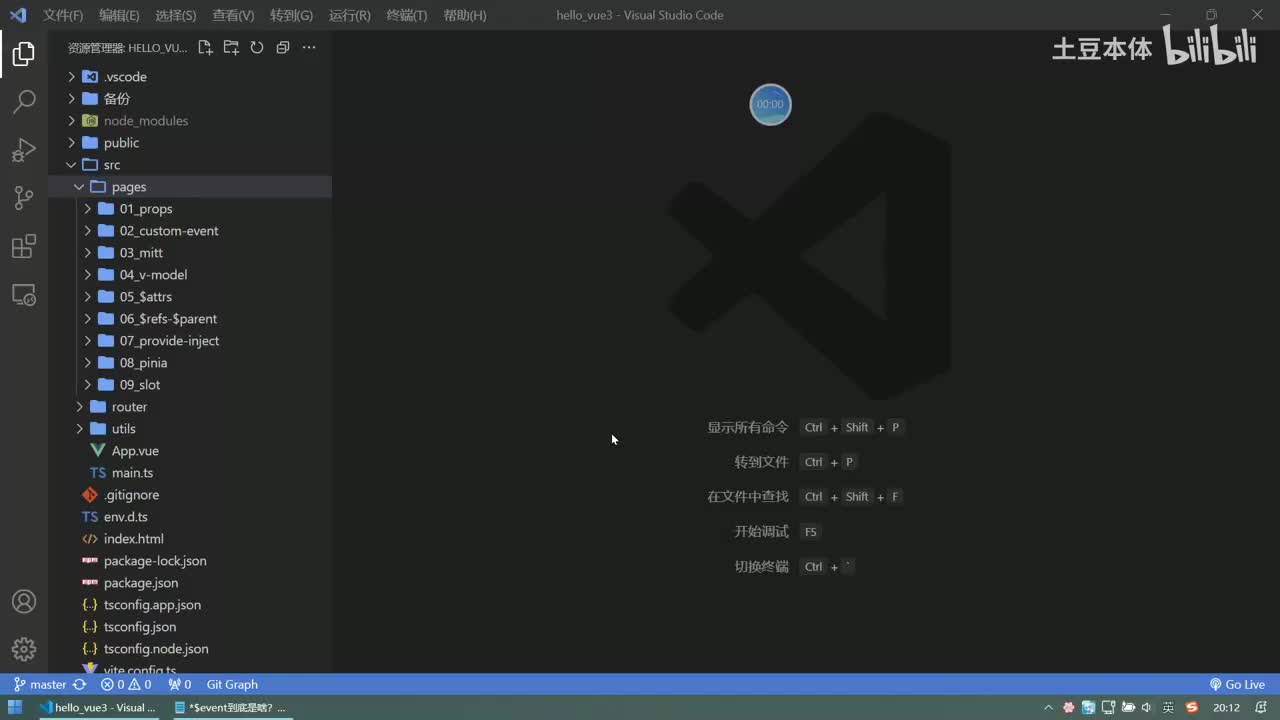The height and width of the screenshot is (720, 1280).
Task: Expand the node_modules folder
Action: coord(190,121)
